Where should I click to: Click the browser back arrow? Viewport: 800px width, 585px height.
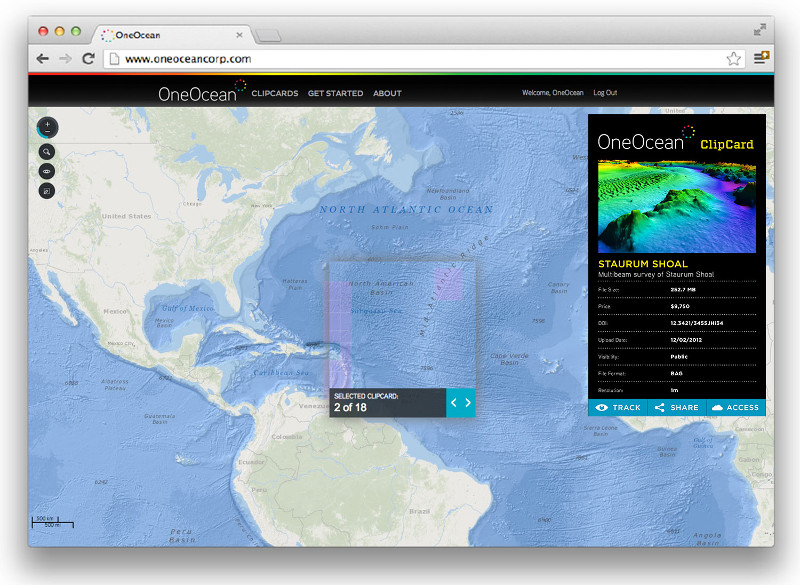(43, 59)
